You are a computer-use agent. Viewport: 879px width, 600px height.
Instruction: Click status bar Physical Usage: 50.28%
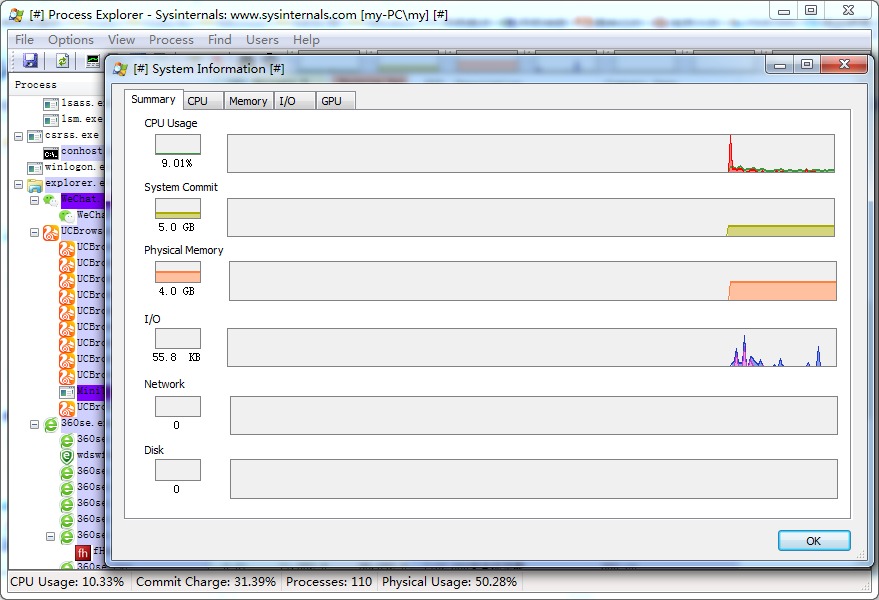[449, 582]
